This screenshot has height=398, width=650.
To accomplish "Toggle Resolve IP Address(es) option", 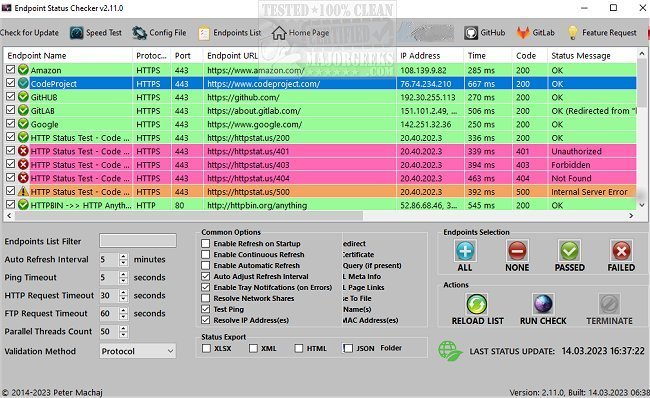I will click(x=206, y=320).
